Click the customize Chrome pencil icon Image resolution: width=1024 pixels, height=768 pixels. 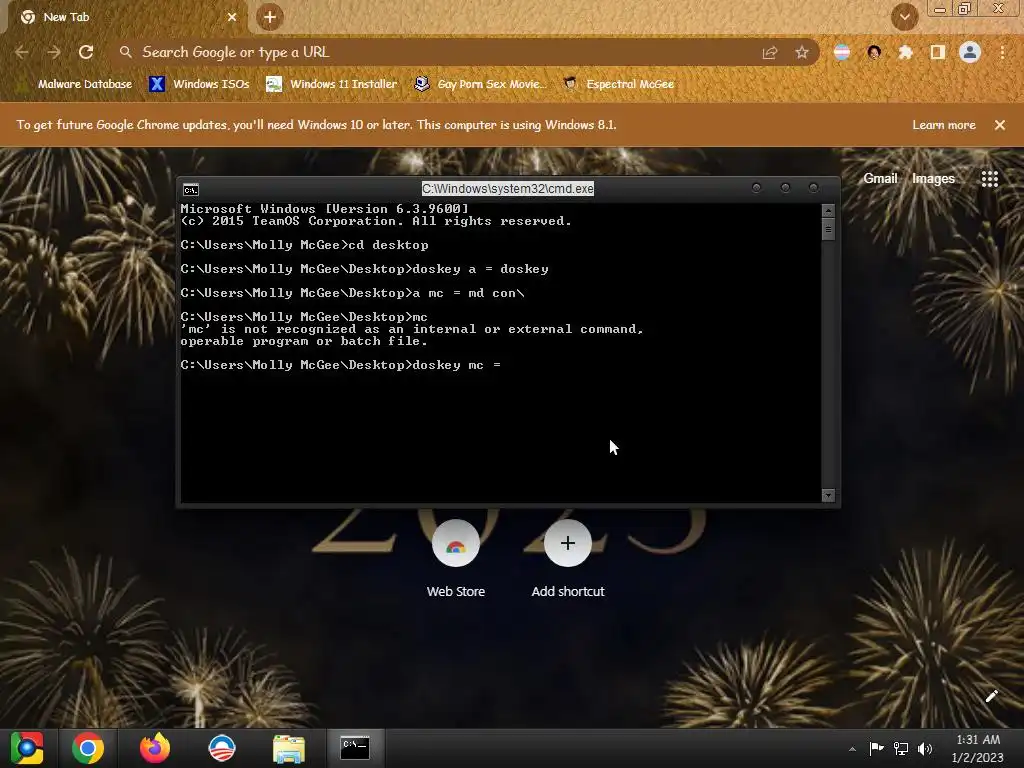(x=991, y=696)
